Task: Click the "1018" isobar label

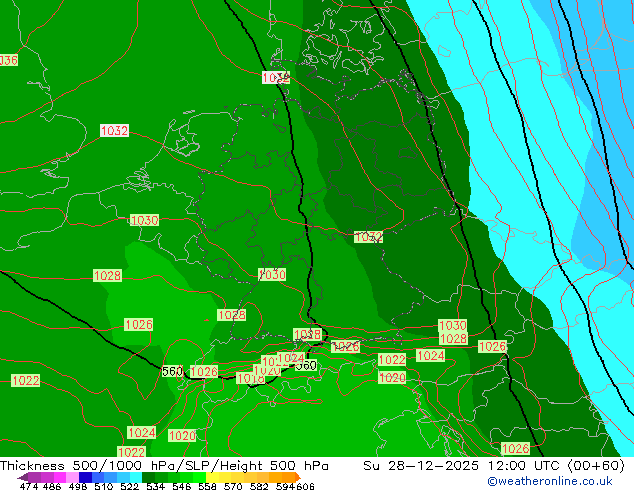Action: pos(251,378)
